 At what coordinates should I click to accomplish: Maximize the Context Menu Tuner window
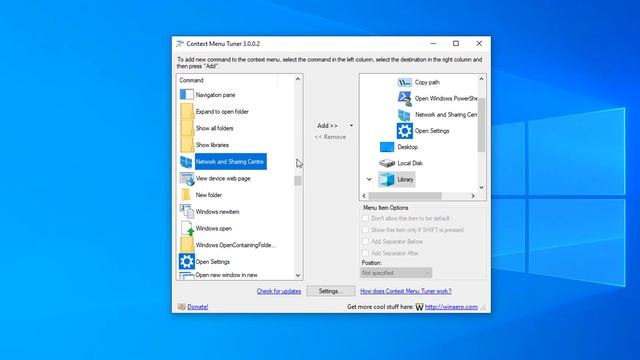pyautogui.click(x=456, y=43)
